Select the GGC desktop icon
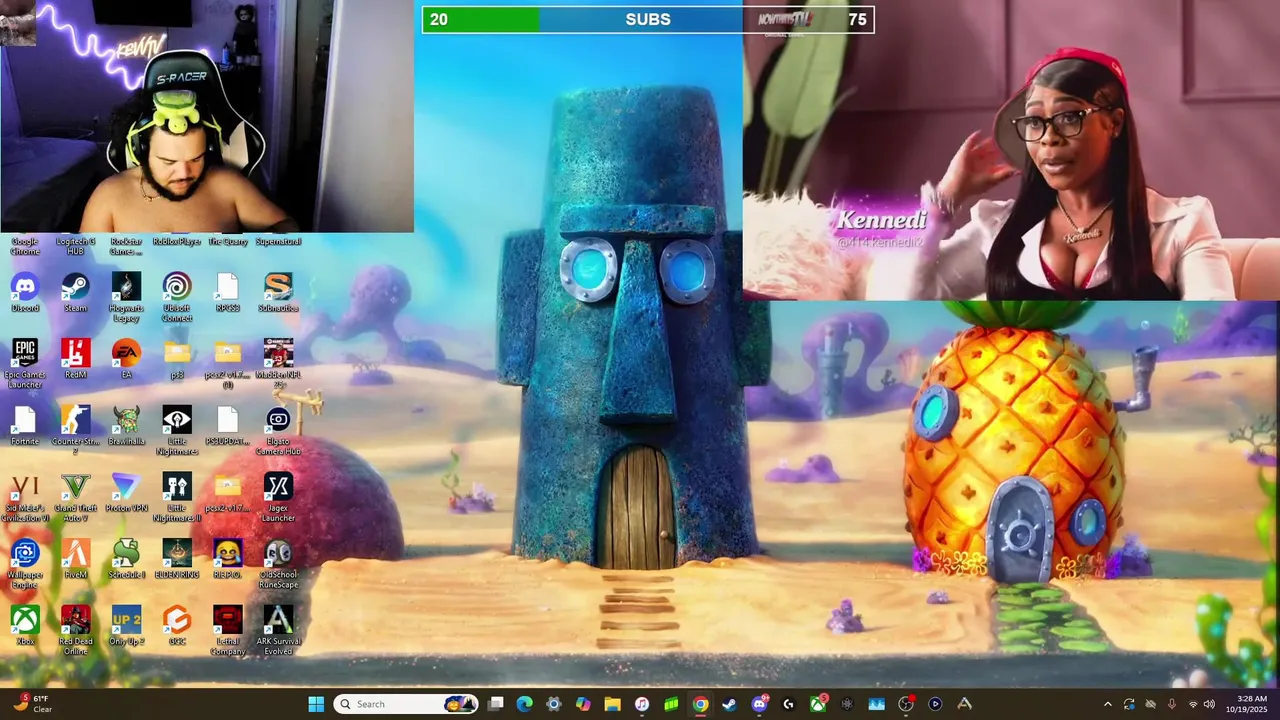 177,626
